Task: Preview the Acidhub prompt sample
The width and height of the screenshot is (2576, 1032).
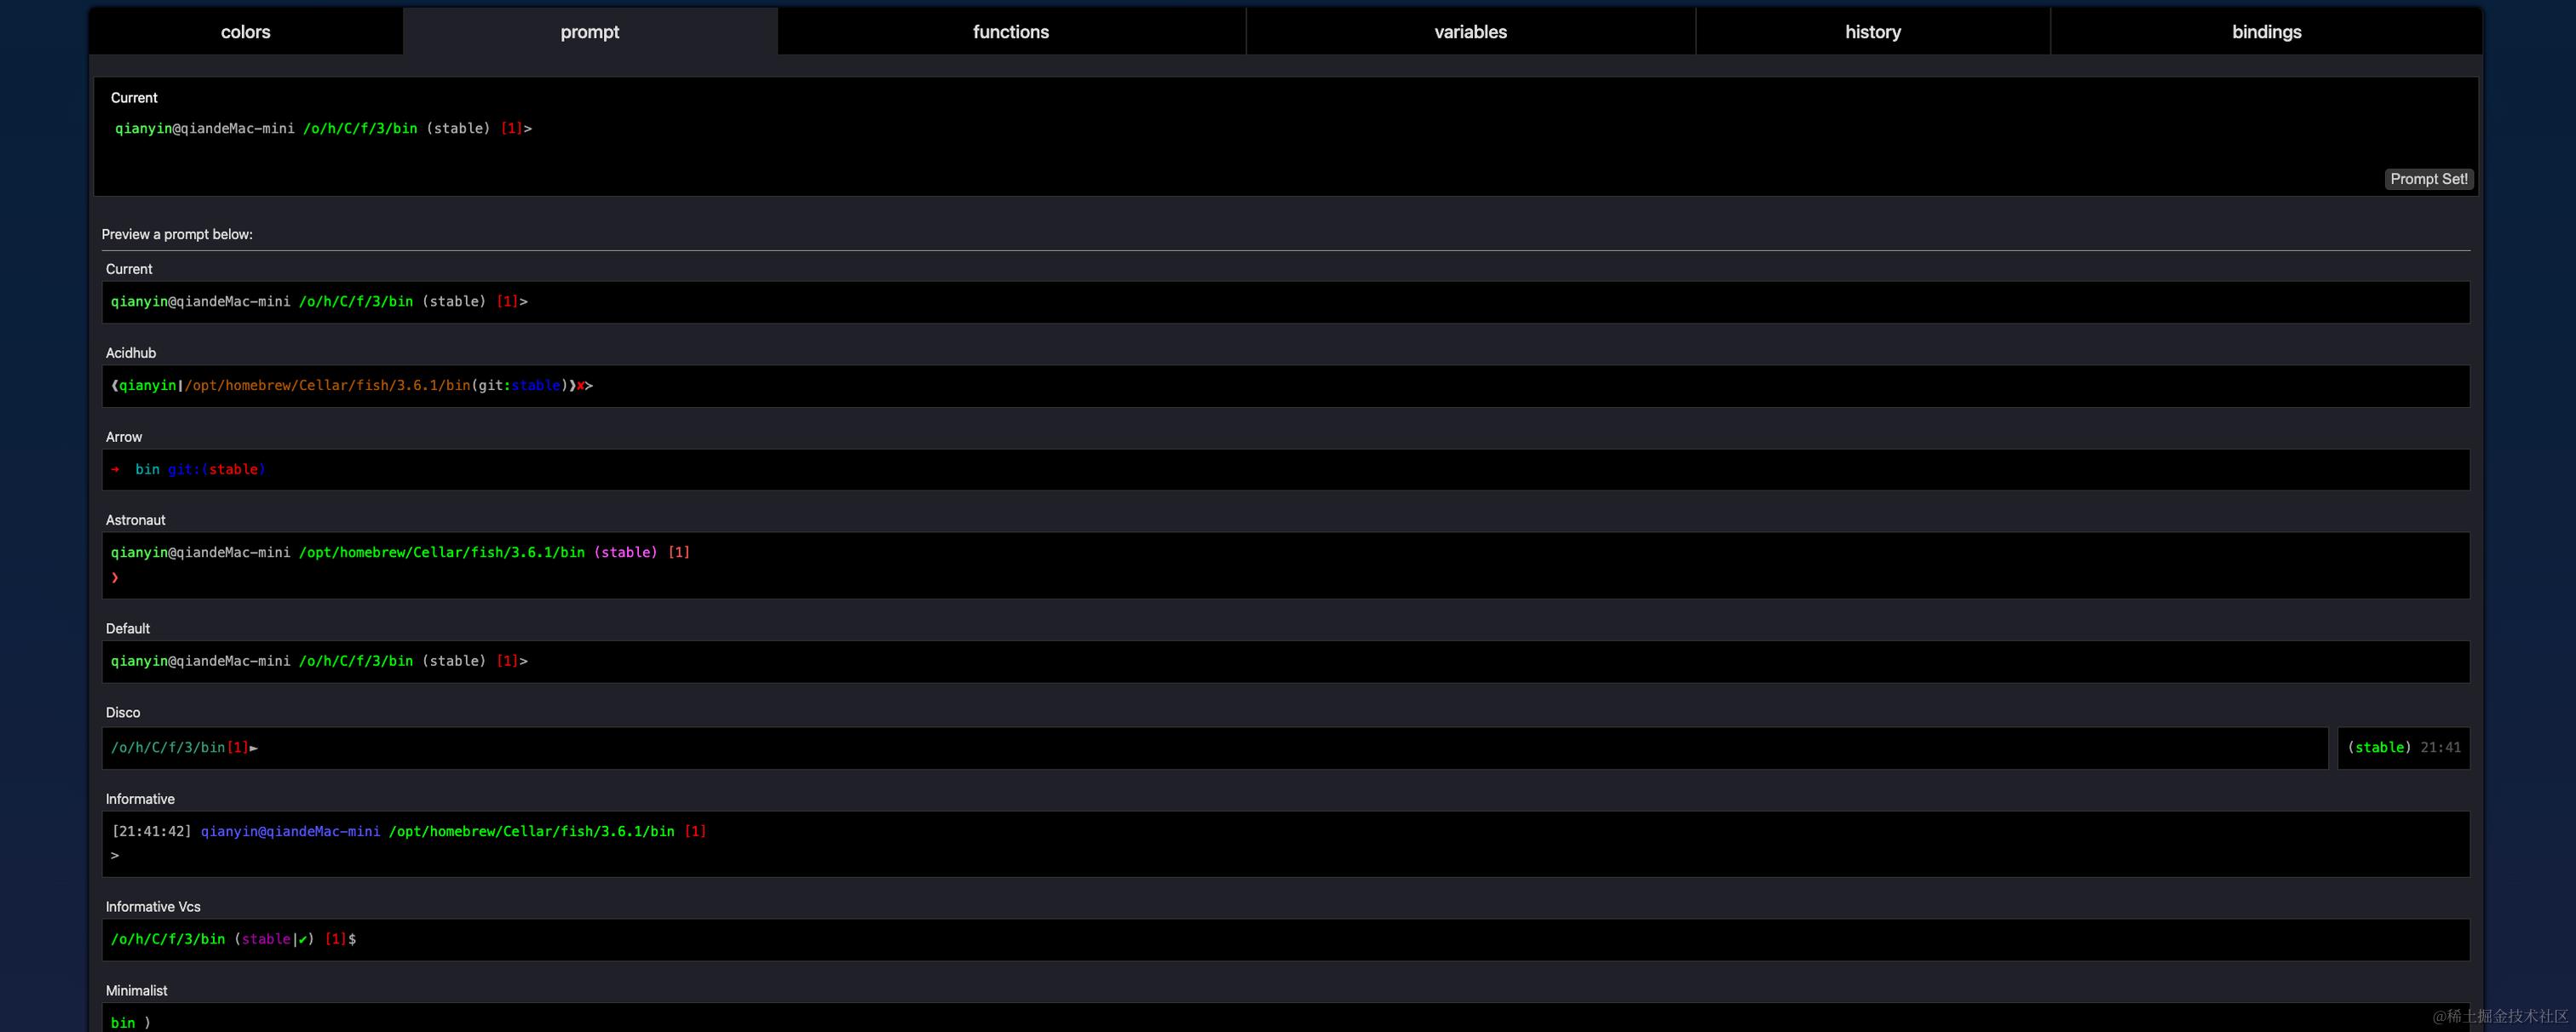Action: (1285, 386)
